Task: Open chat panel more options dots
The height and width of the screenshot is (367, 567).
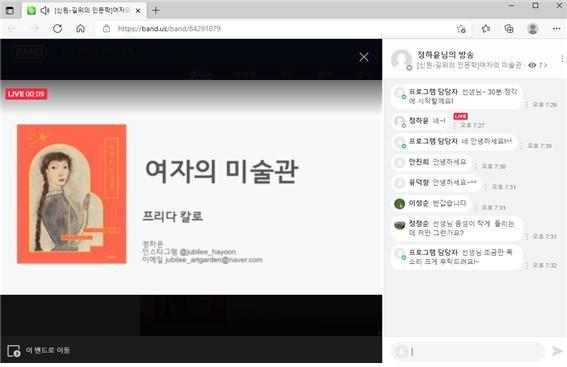Action: (562, 59)
